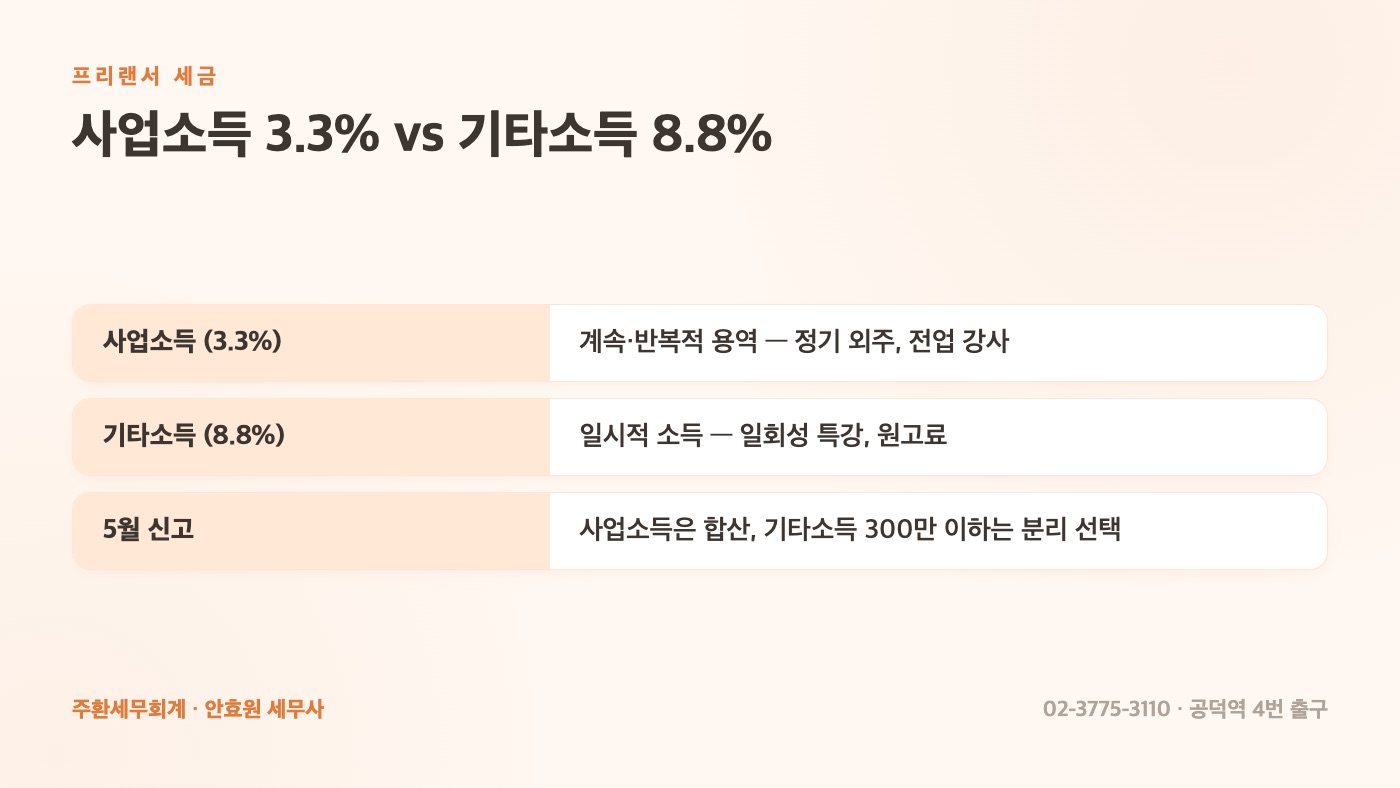Screen dimensions: 1400x788
Task: Click '3.3%' in the main title
Action: tap(321, 135)
